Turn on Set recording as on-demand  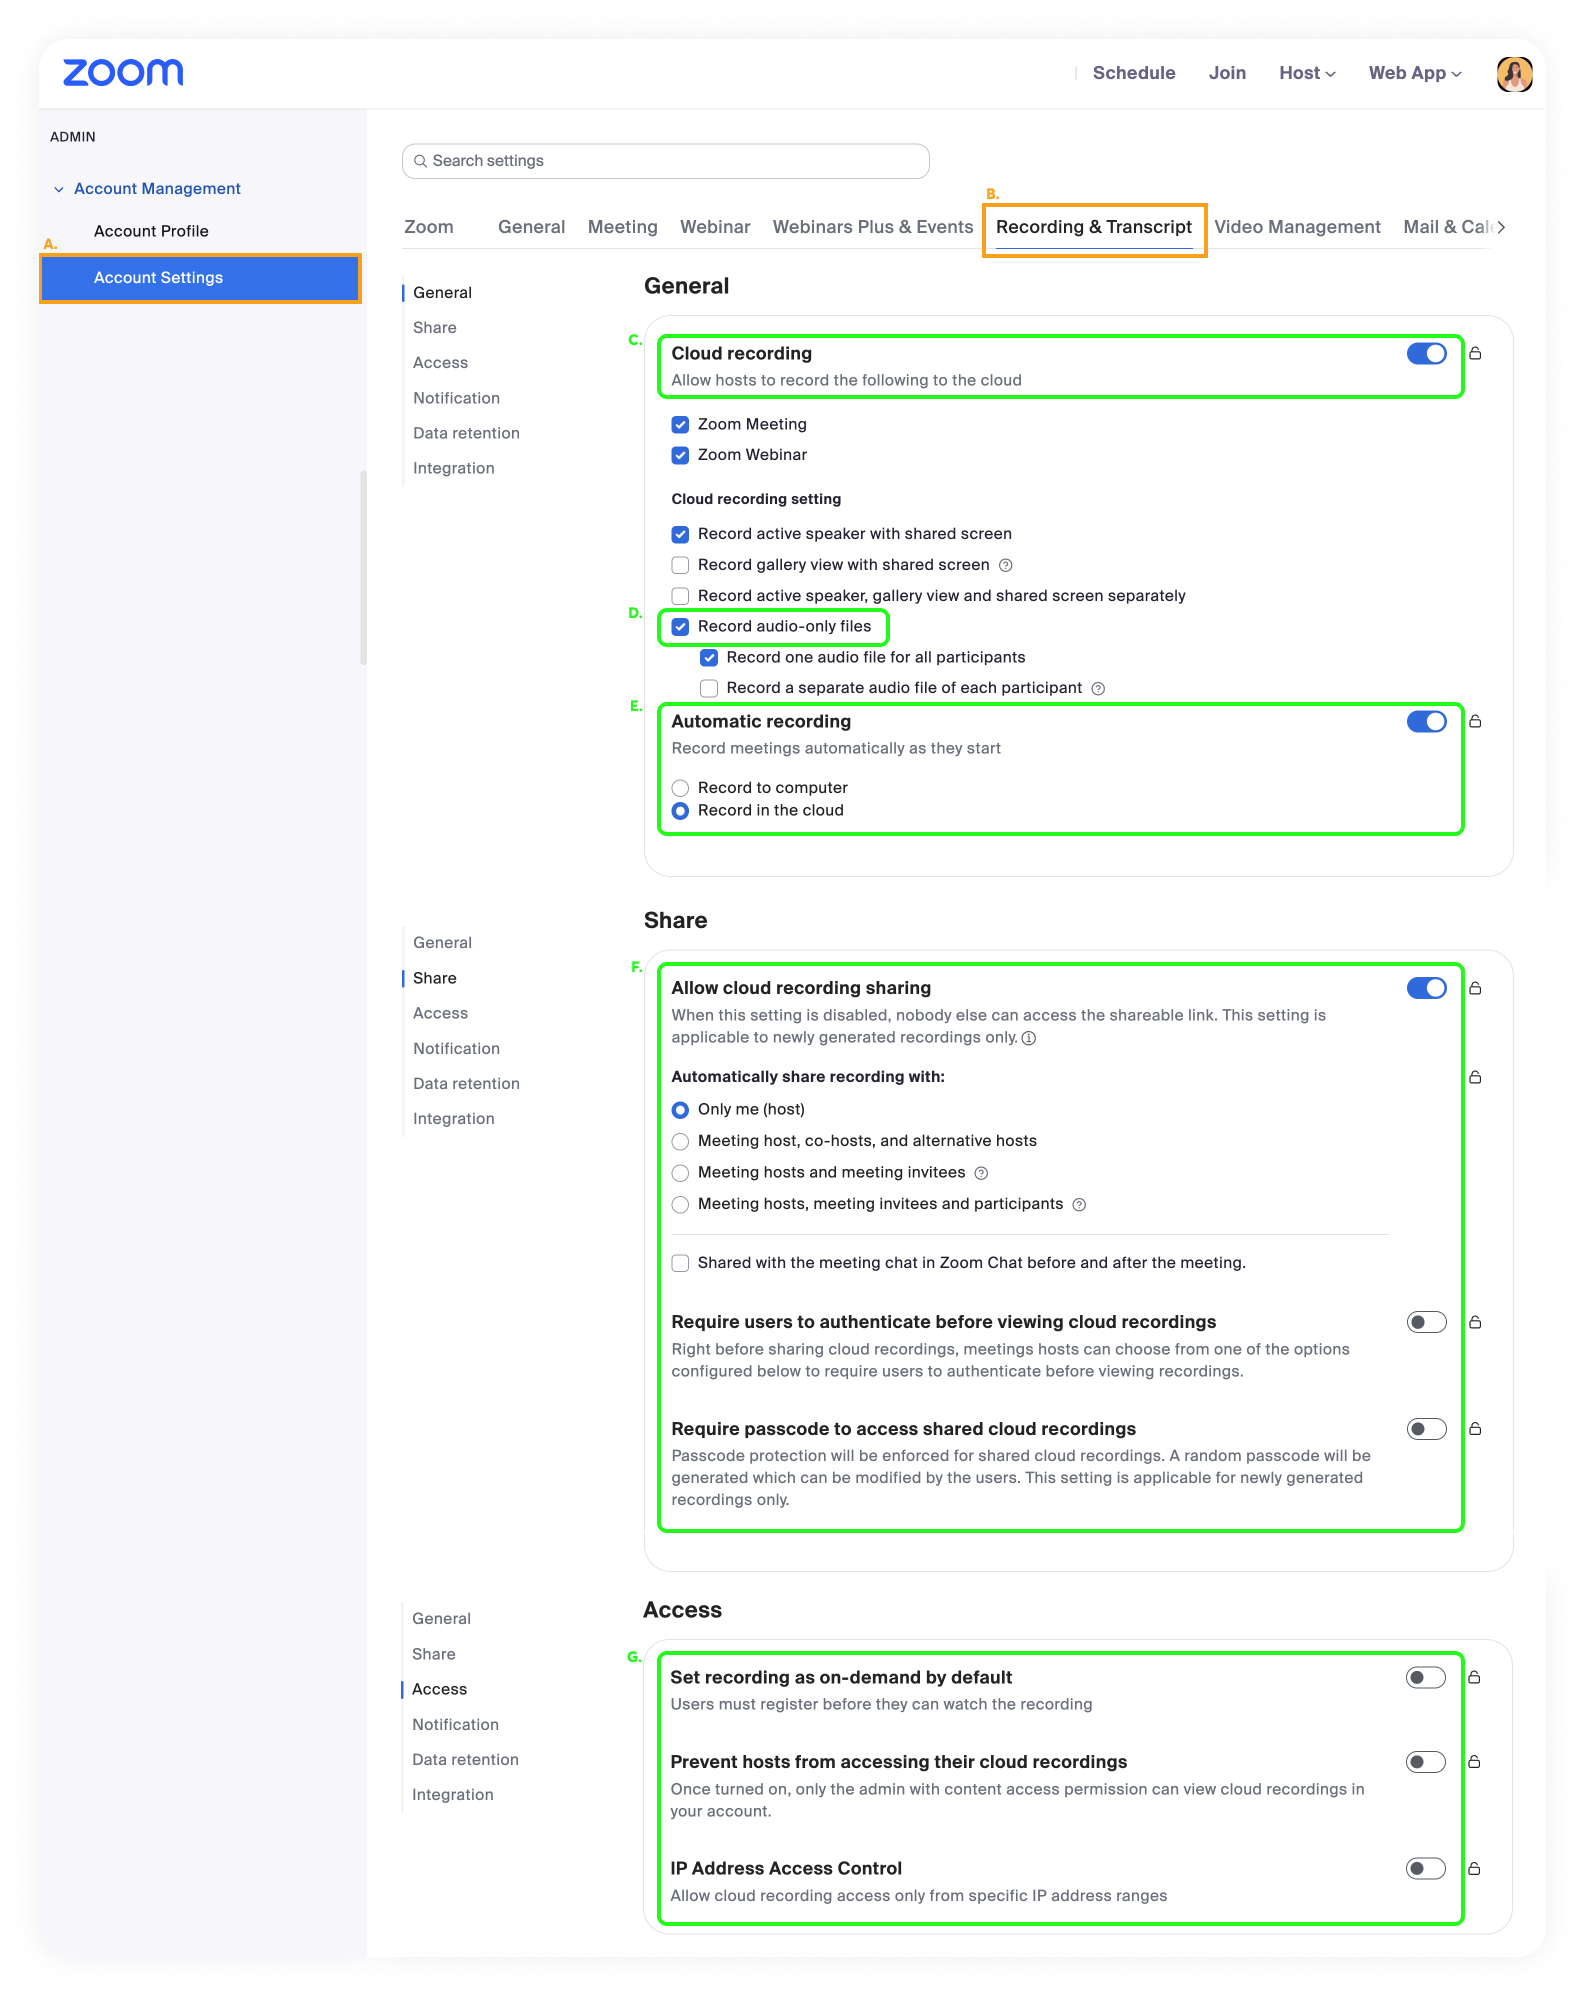click(1425, 1677)
